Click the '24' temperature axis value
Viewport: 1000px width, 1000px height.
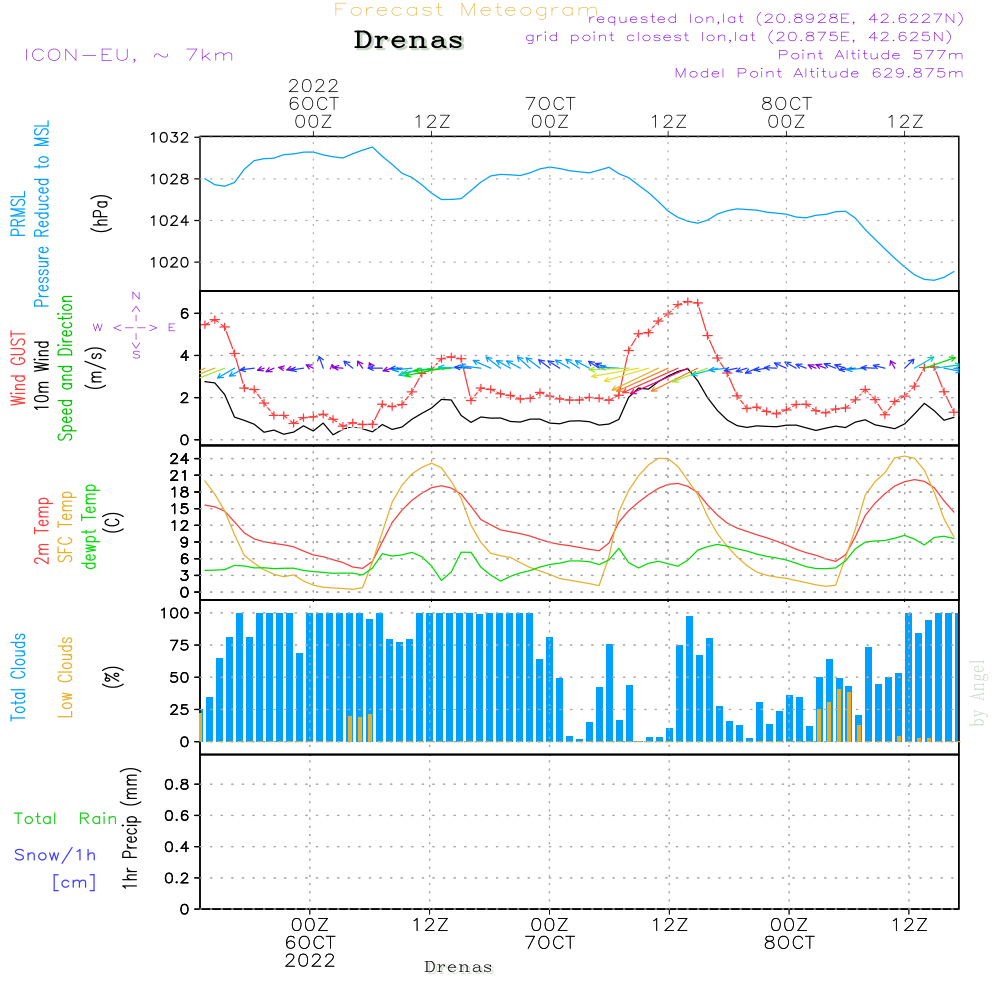coord(179,459)
